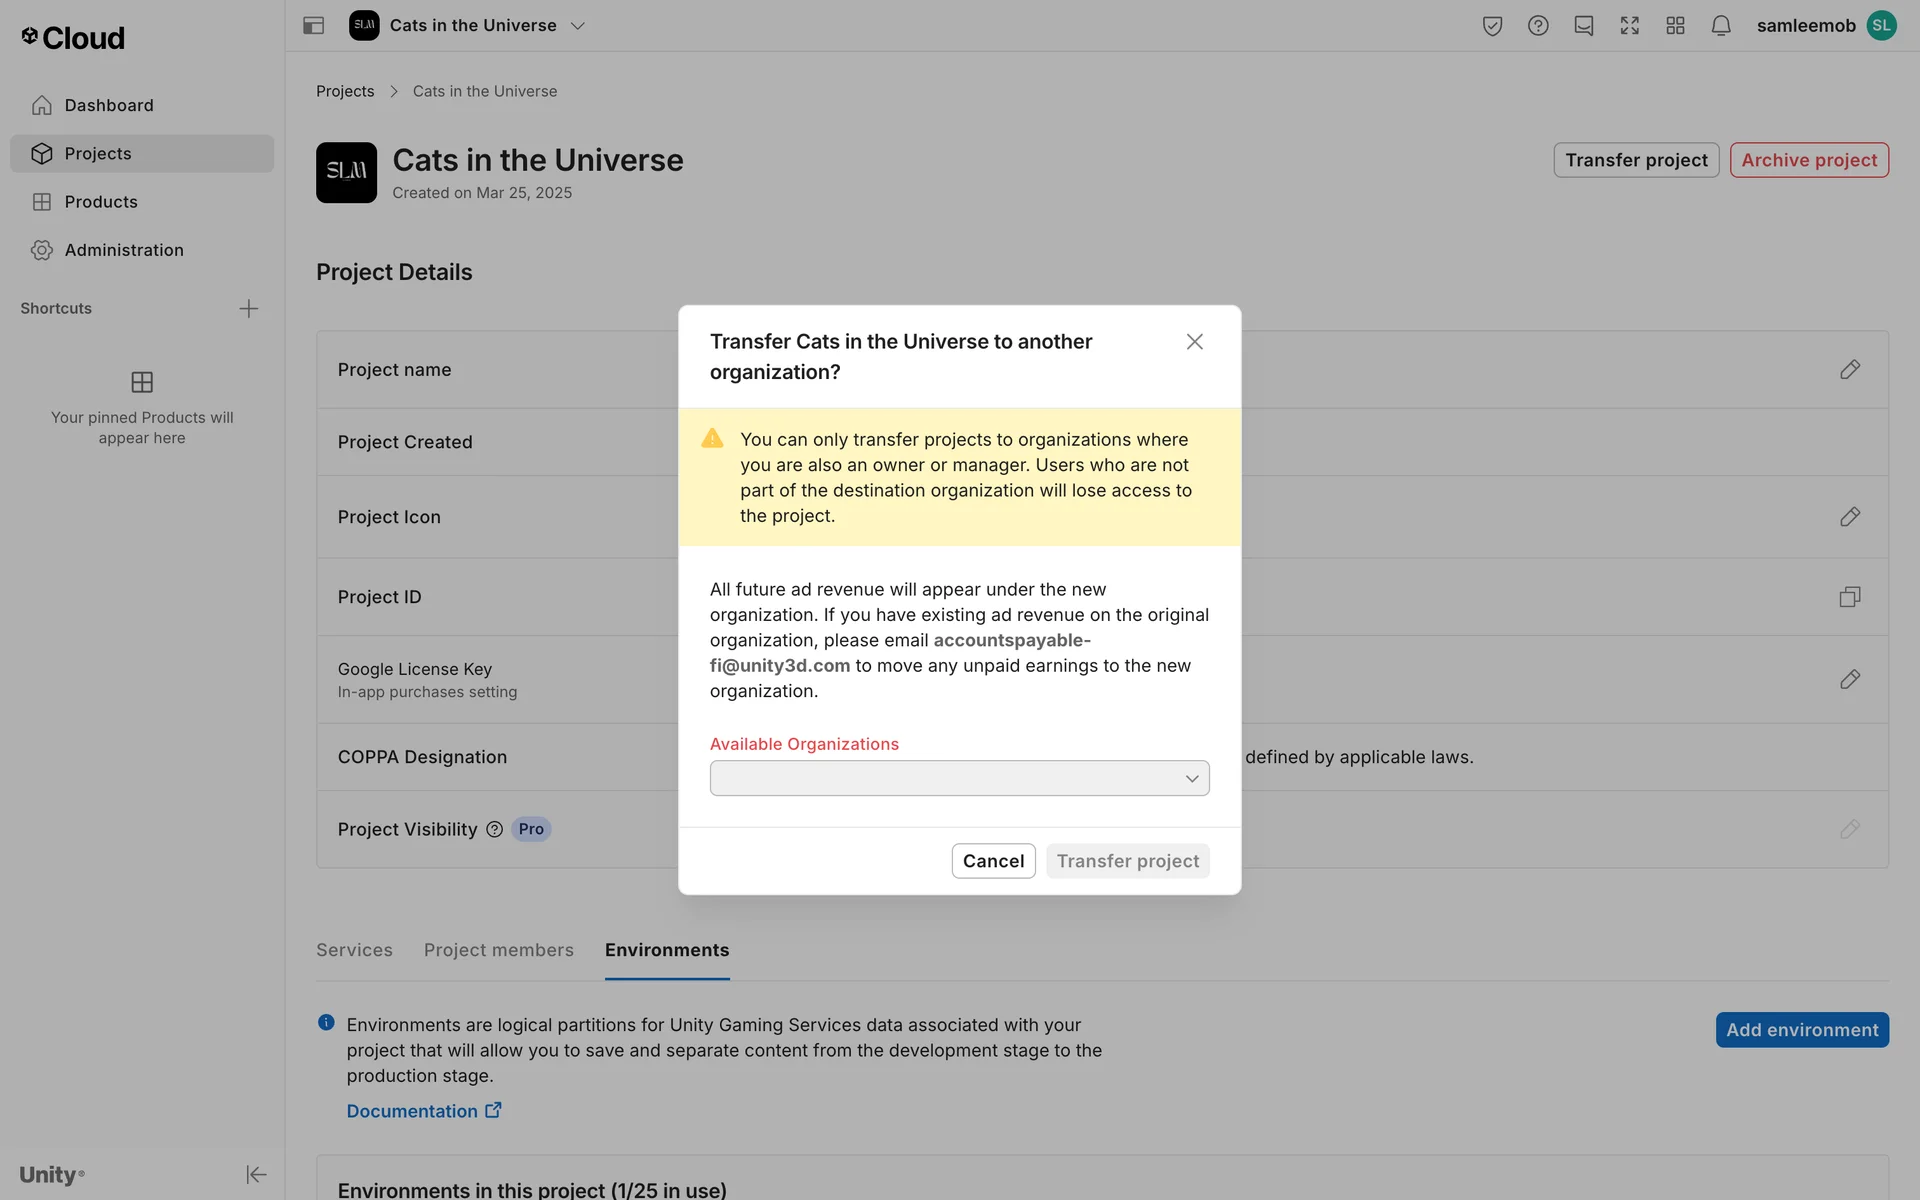Collapse the sidebar with arrow icon

point(256,1174)
